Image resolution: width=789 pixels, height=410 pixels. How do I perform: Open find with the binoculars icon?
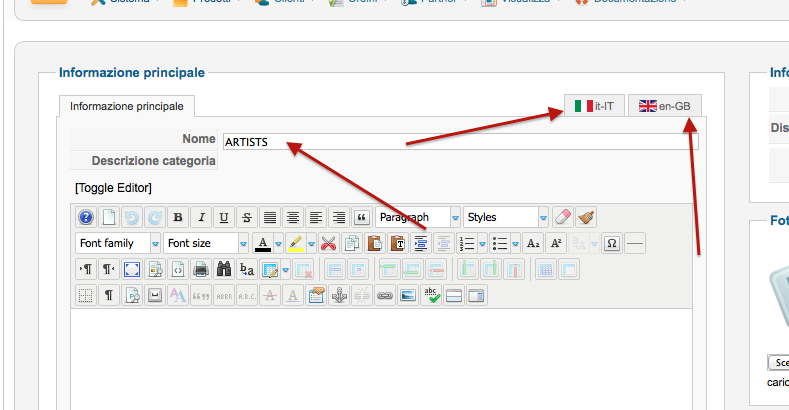[x=223, y=269]
